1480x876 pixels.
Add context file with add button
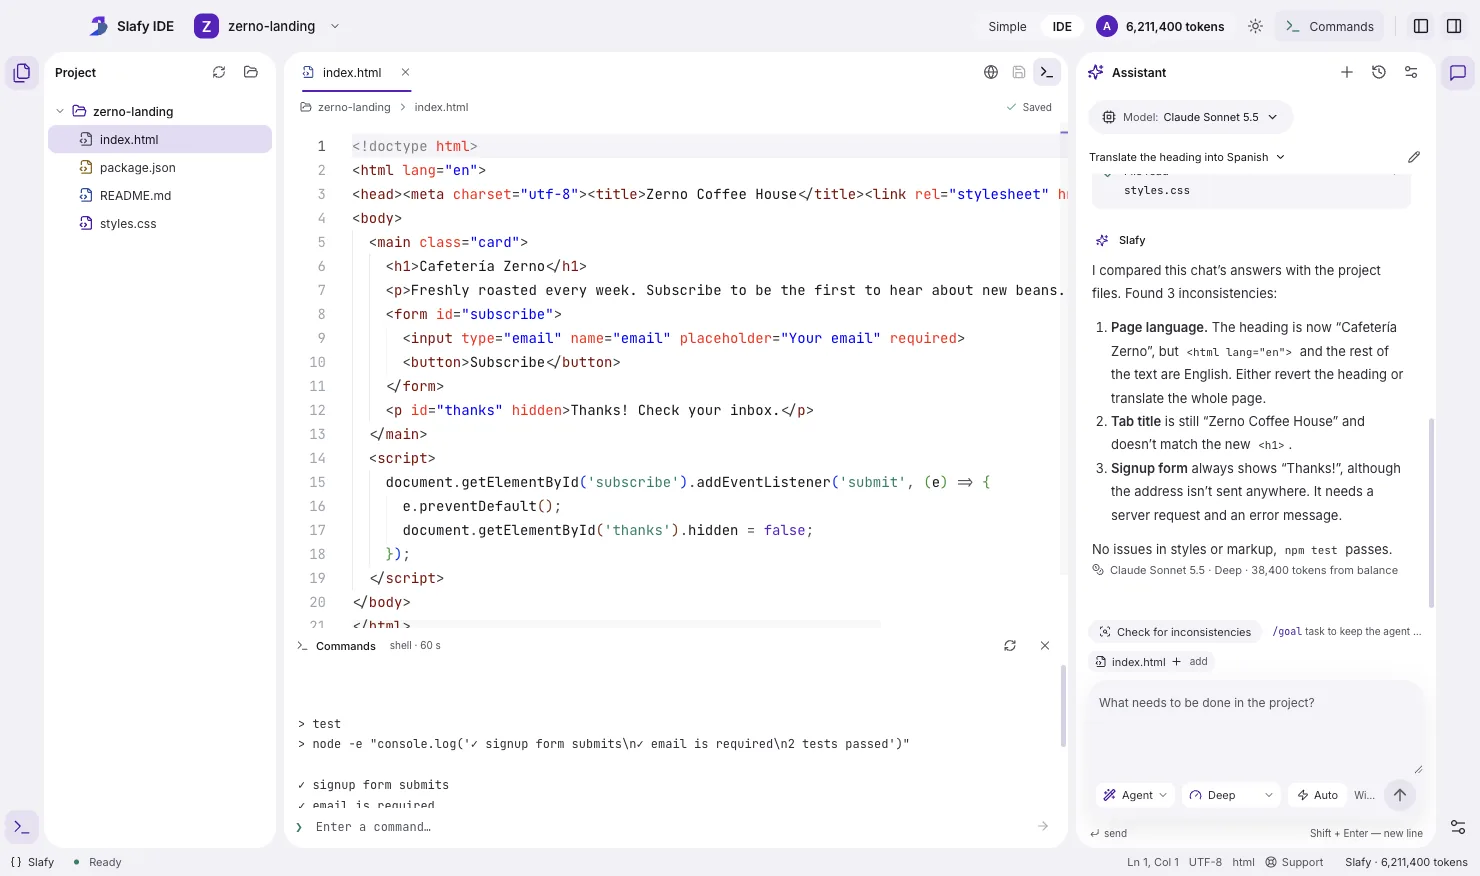(1190, 662)
